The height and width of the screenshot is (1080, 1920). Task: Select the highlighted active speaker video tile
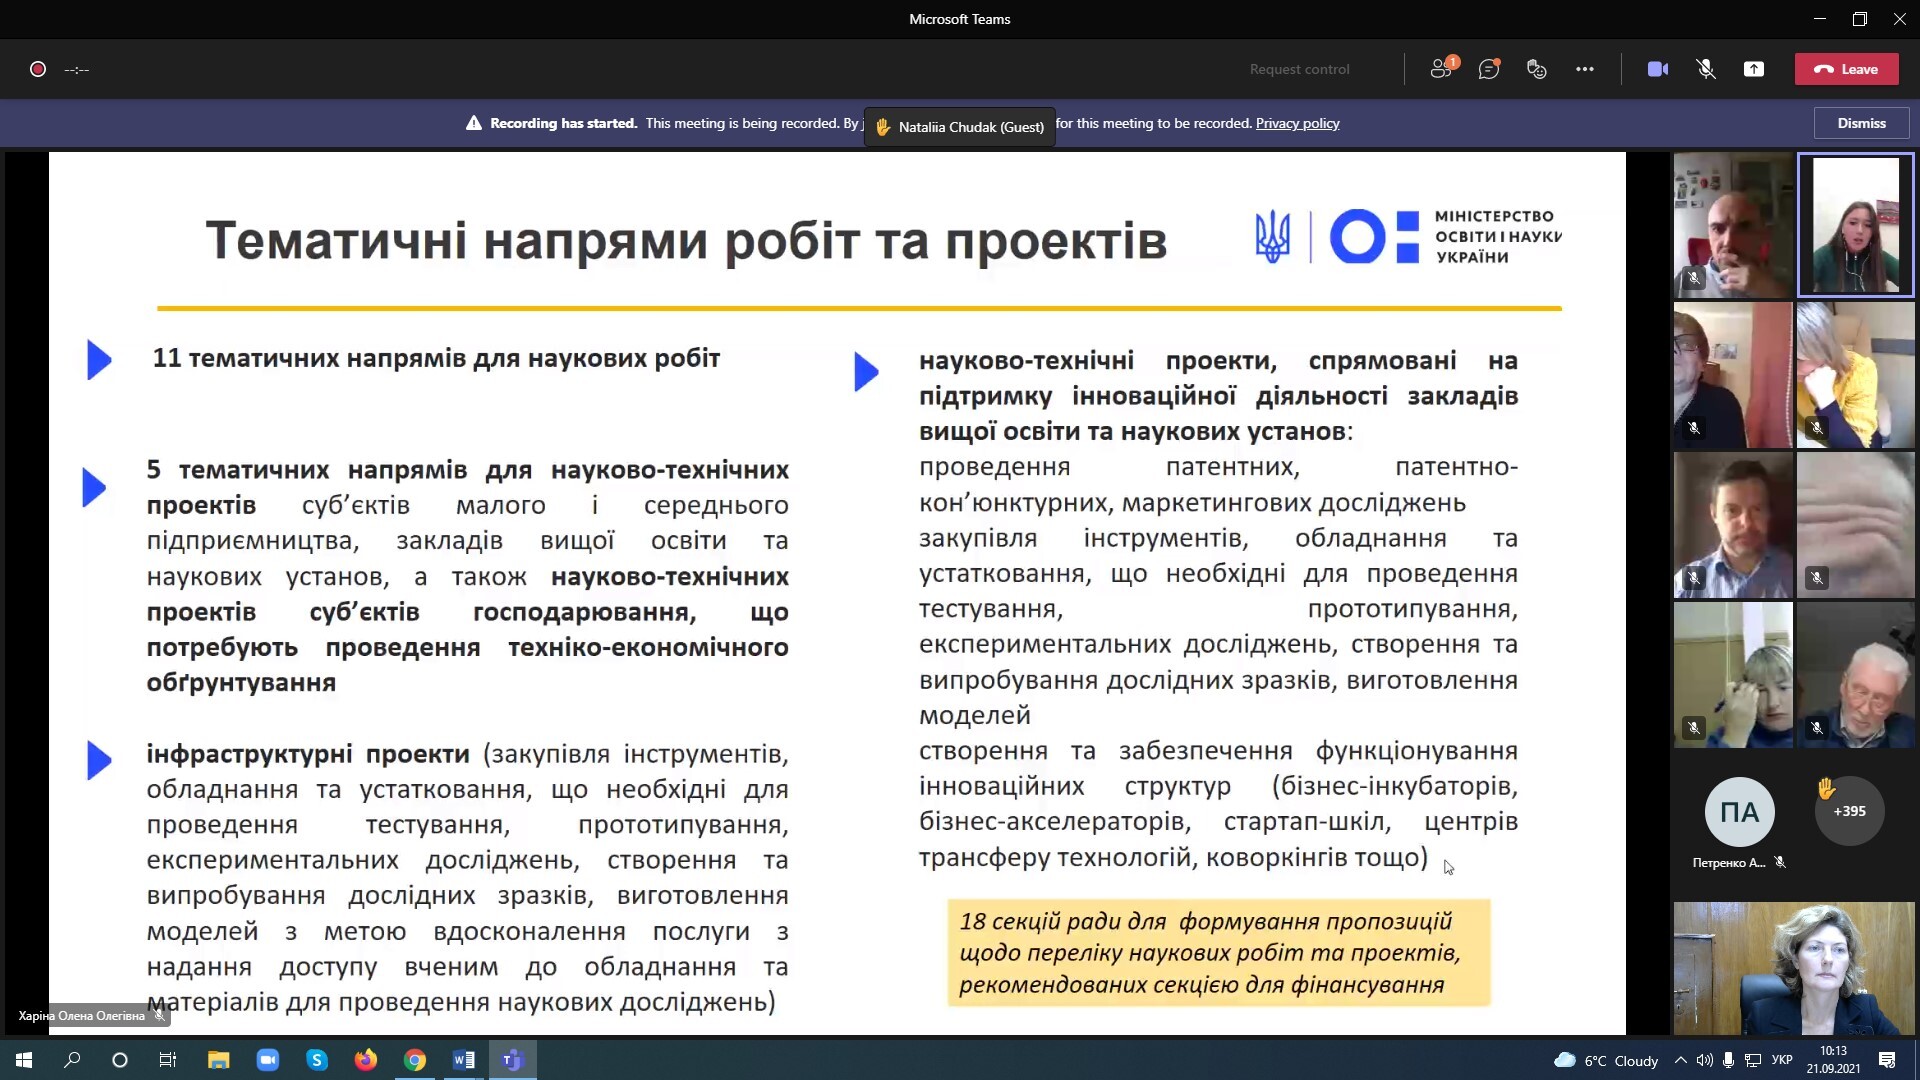pos(1855,225)
